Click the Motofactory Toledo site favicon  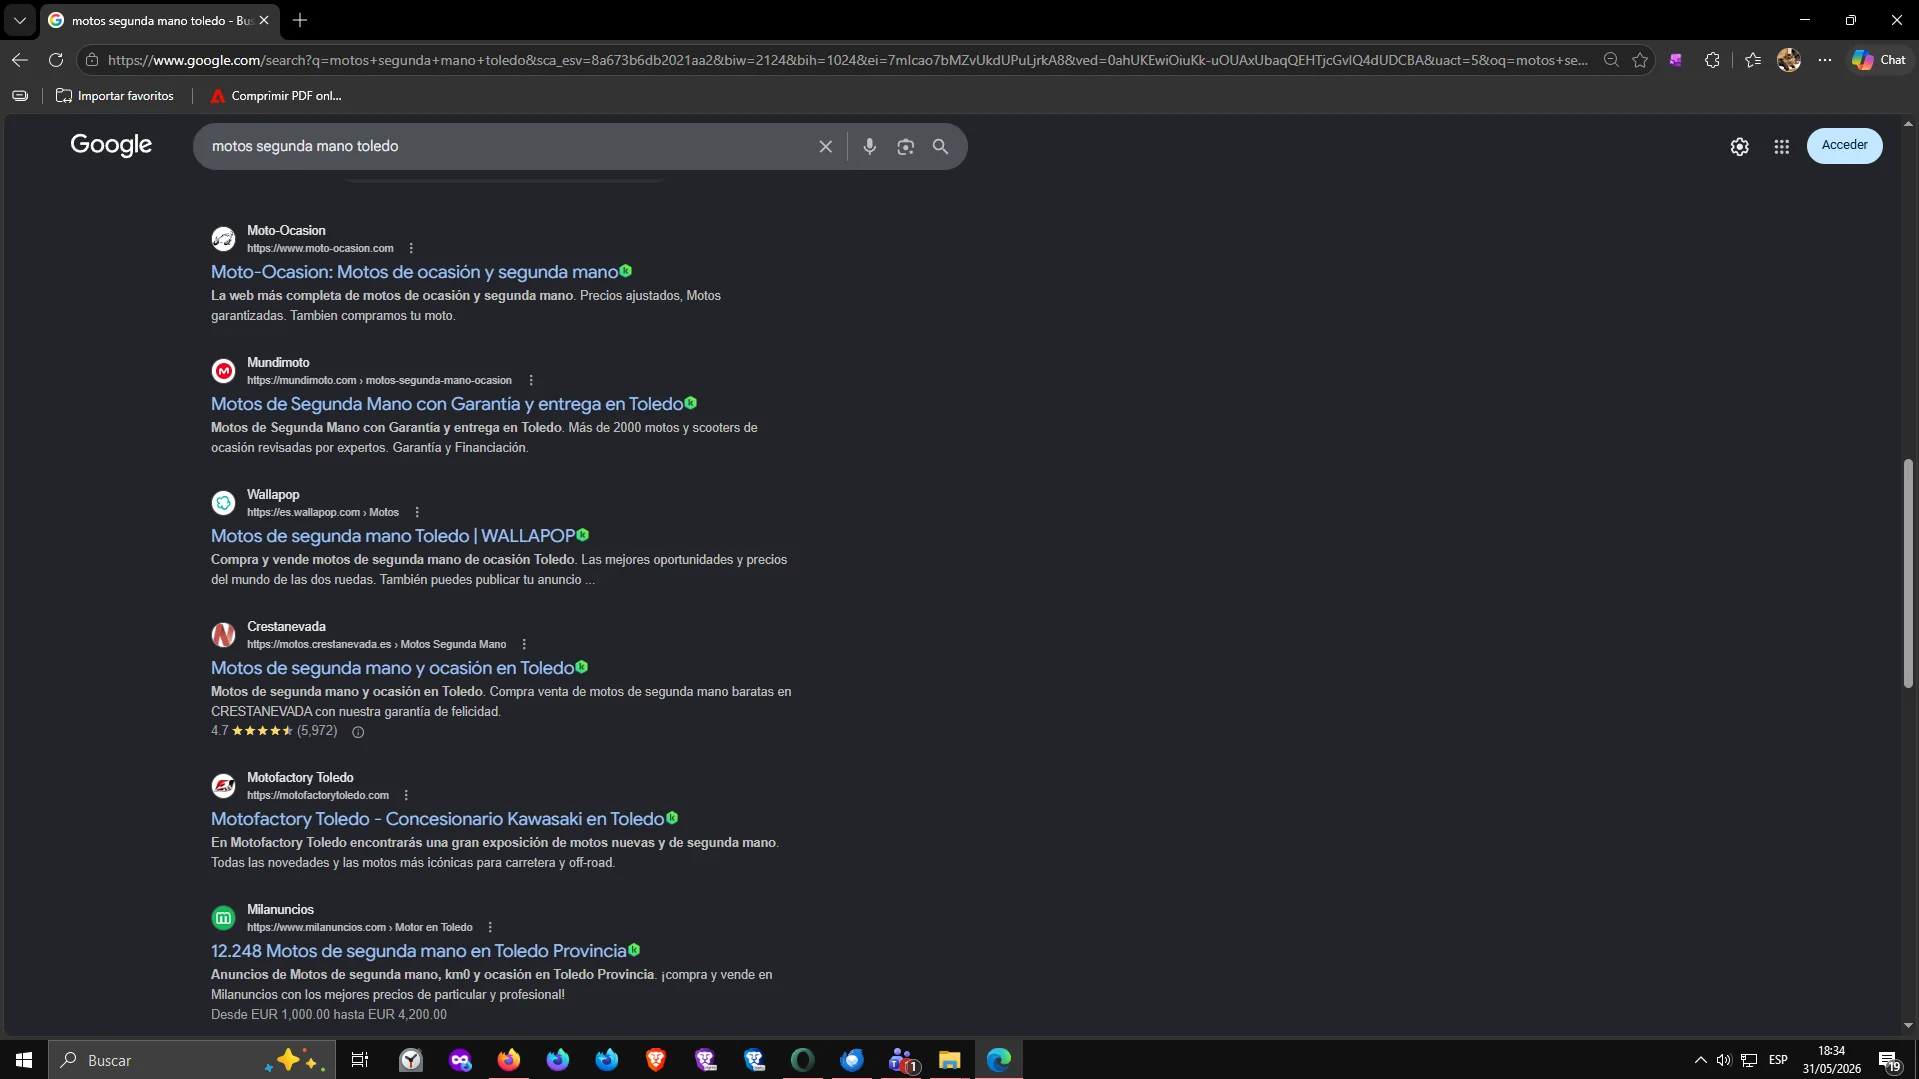224,786
